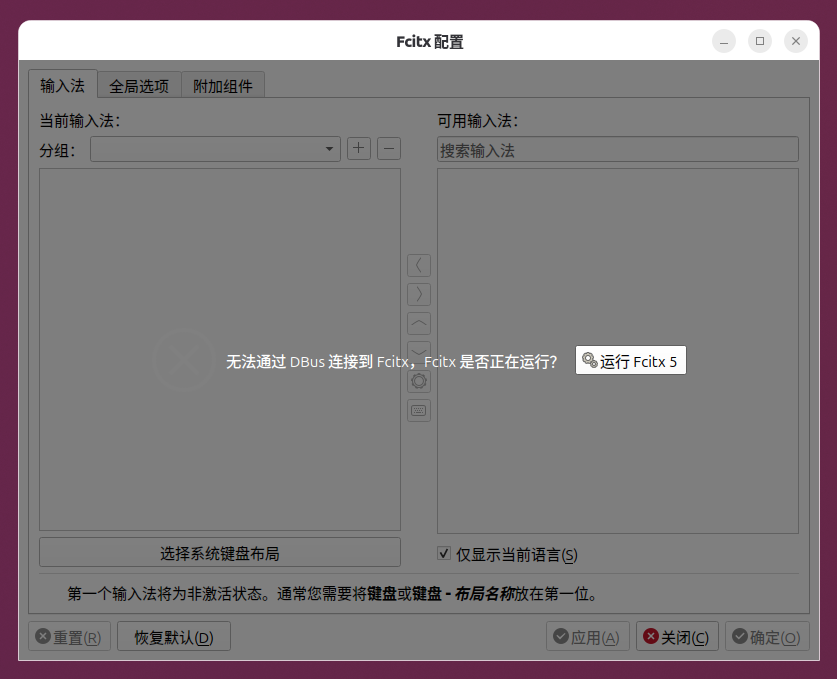The height and width of the screenshot is (679, 837).
Task: Click the 重置 button
Action: pyautogui.click(x=69, y=637)
